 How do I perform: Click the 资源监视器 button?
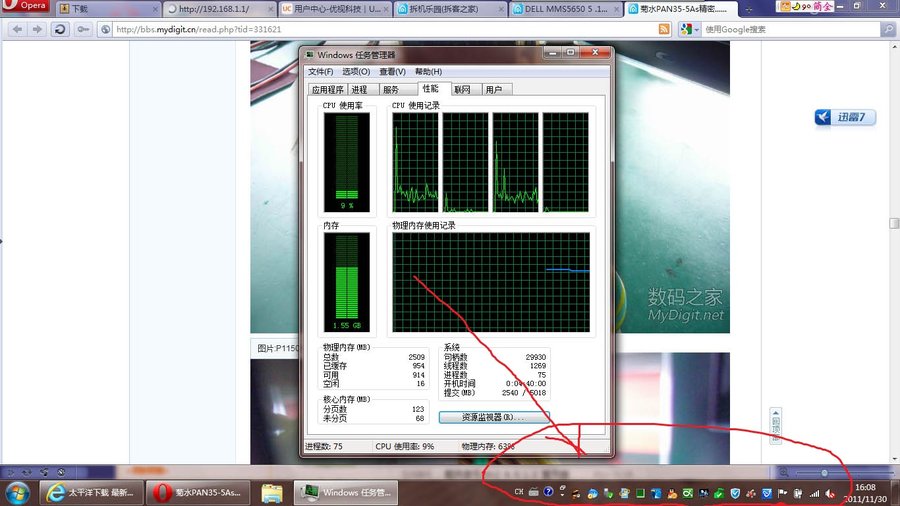pyautogui.click(x=493, y=416)
